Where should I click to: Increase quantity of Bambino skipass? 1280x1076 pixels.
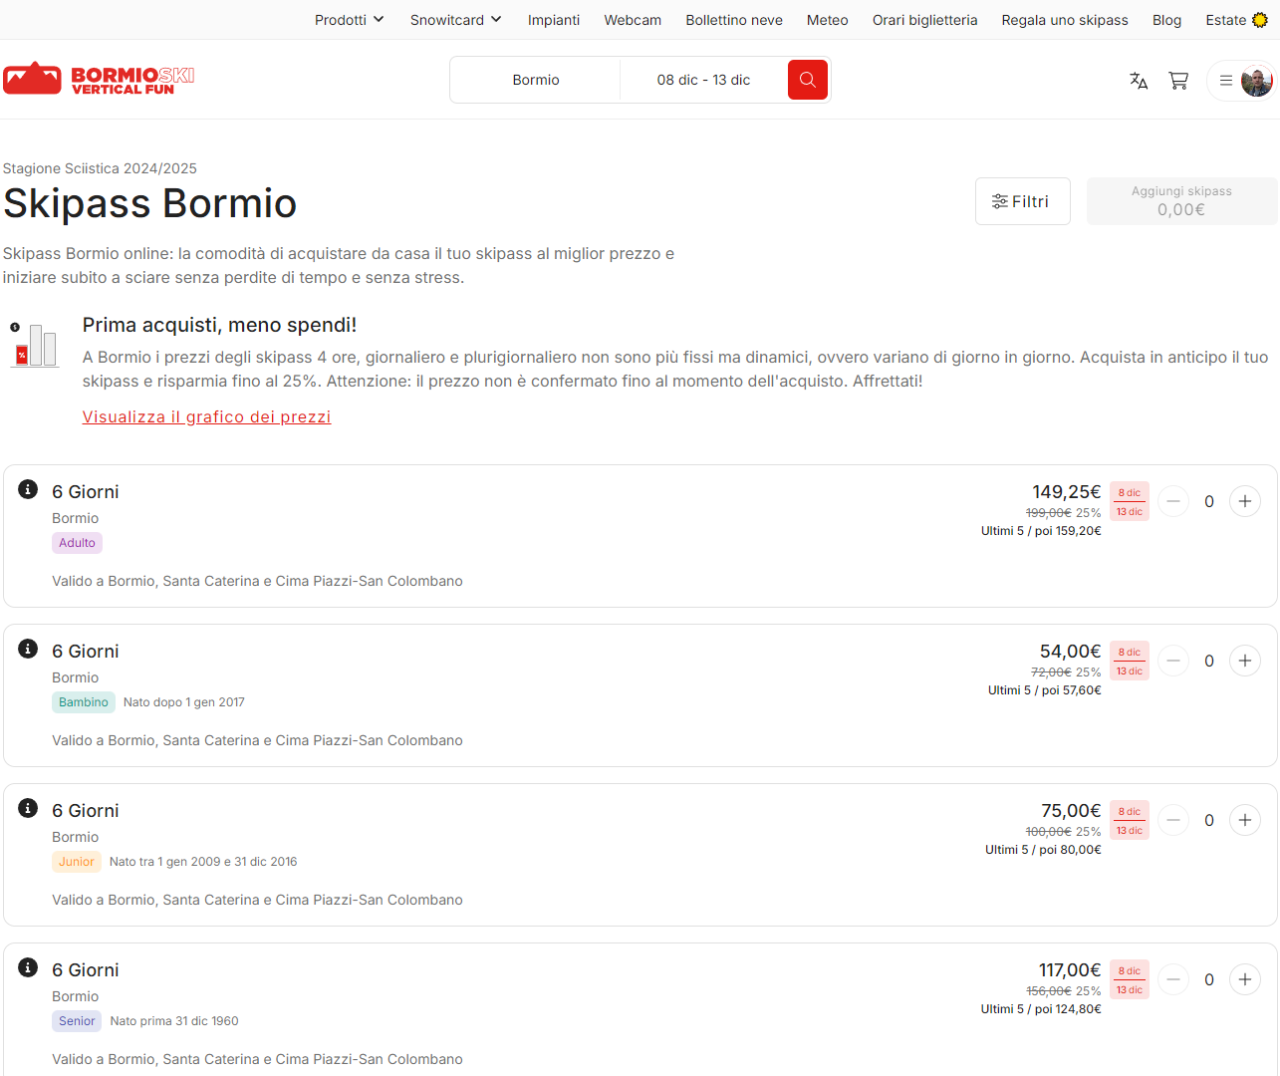(1245, 660)
